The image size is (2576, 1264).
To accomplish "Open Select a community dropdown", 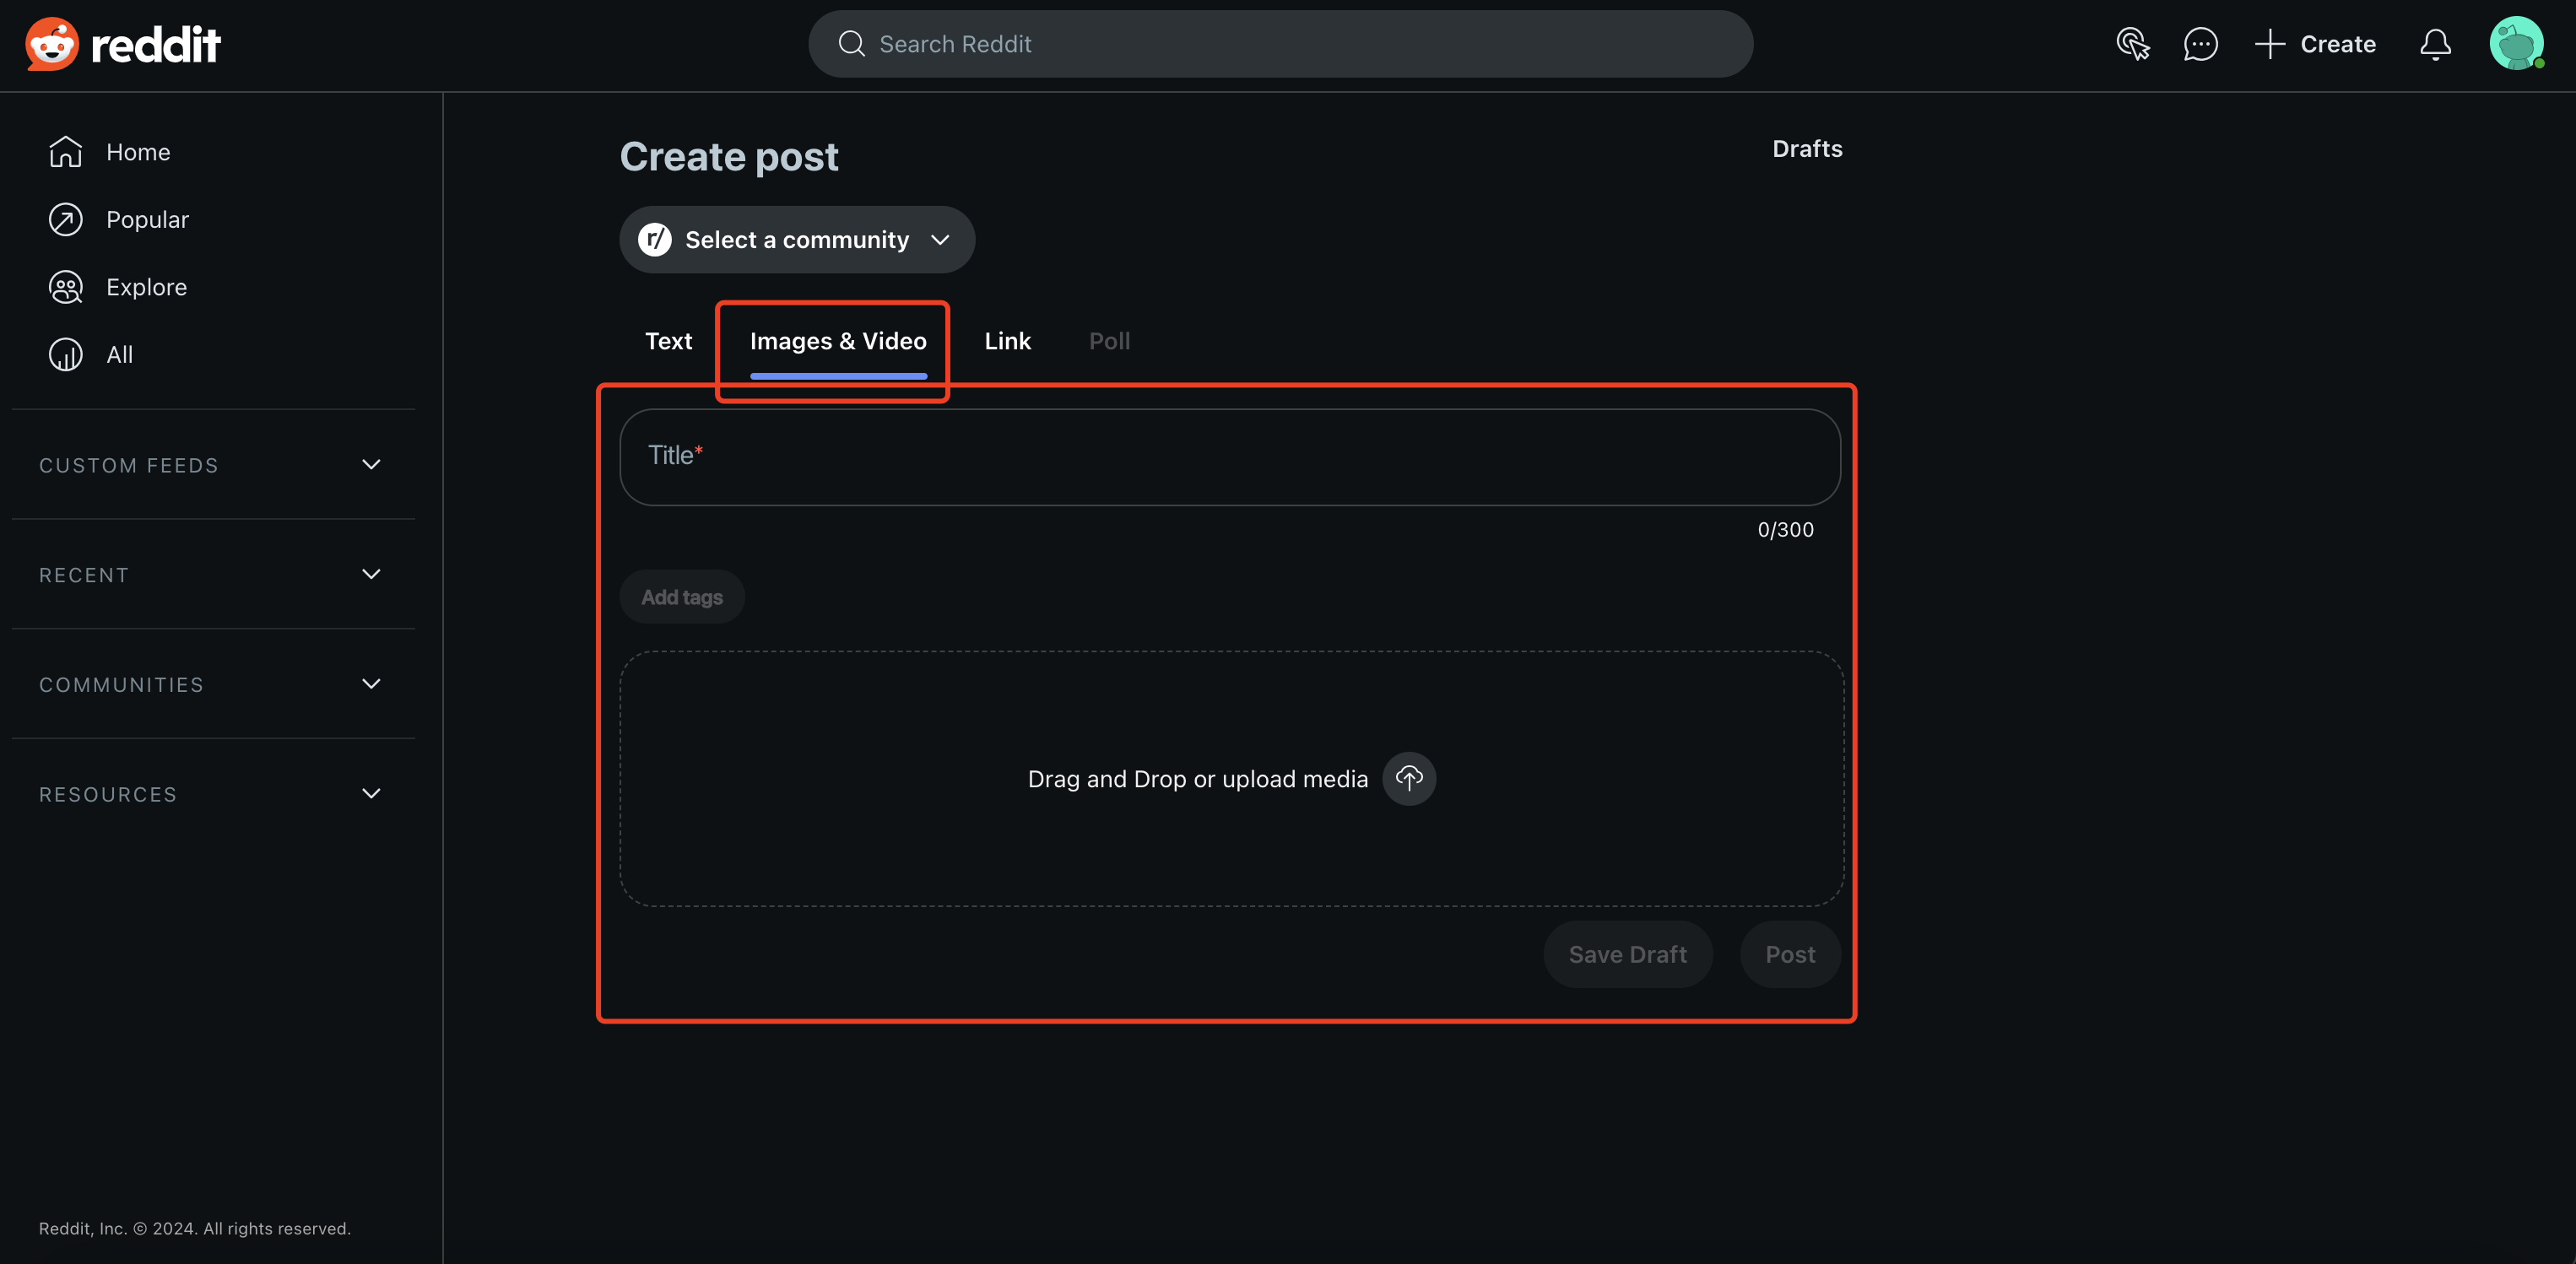I will 796,240.
